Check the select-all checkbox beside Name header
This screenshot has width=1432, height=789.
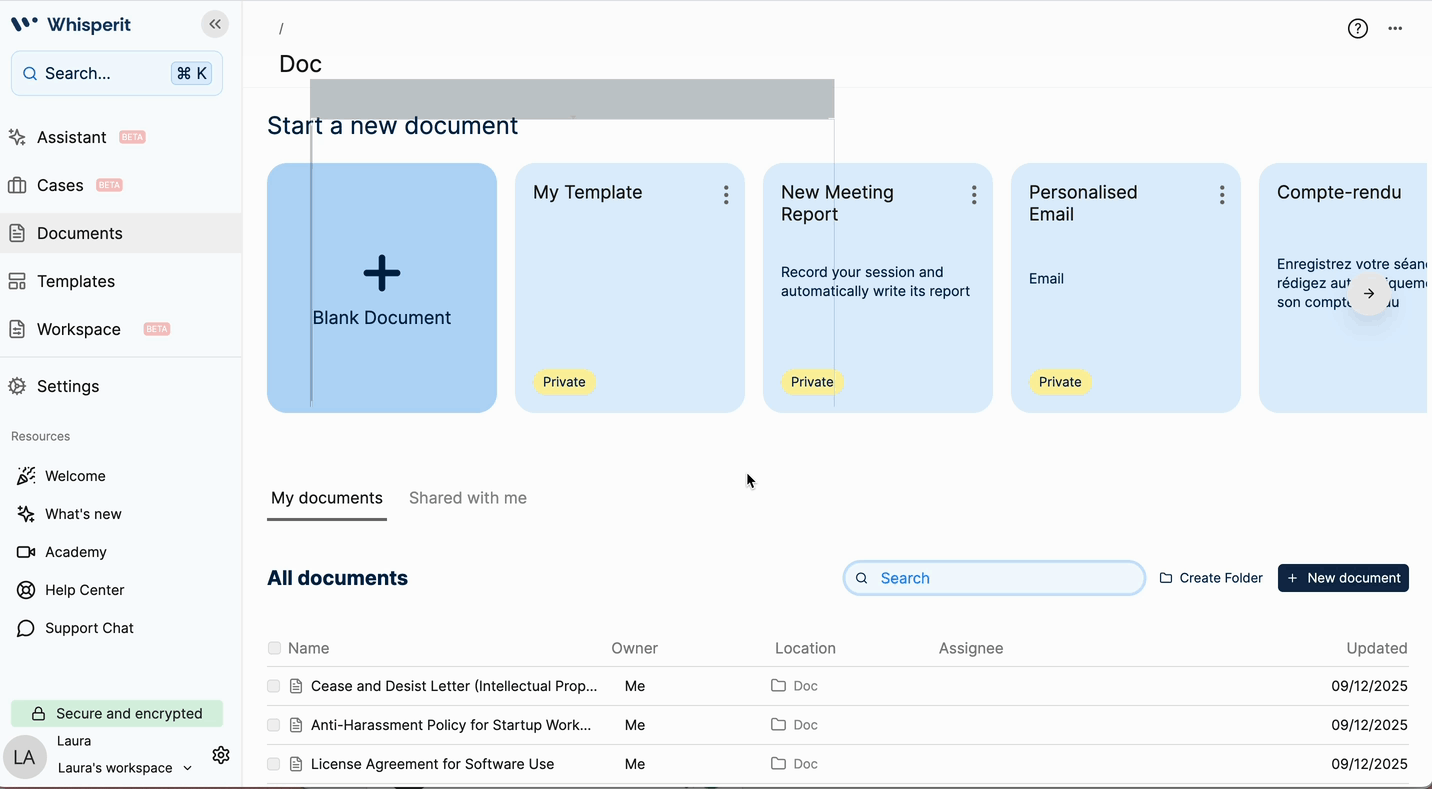[274, 648]
